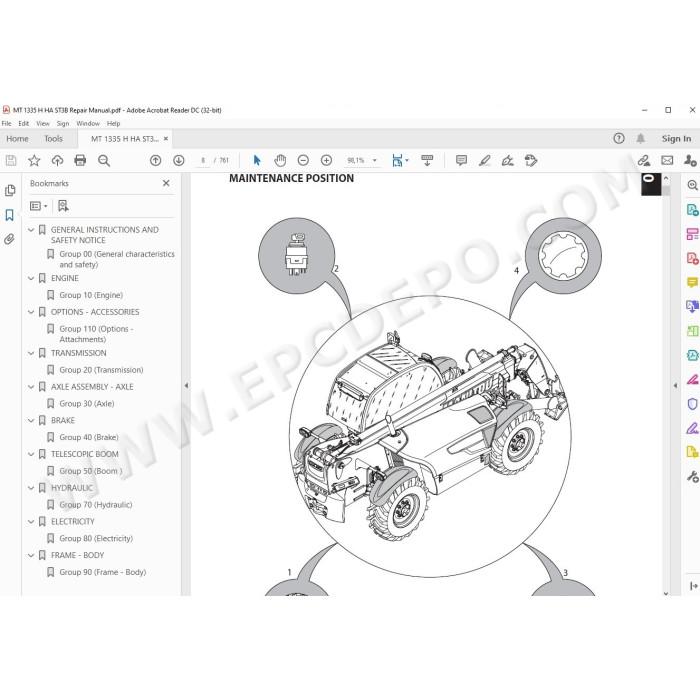Open the help question mark
The height and width of the screenshot is (700, 700).
619,138
